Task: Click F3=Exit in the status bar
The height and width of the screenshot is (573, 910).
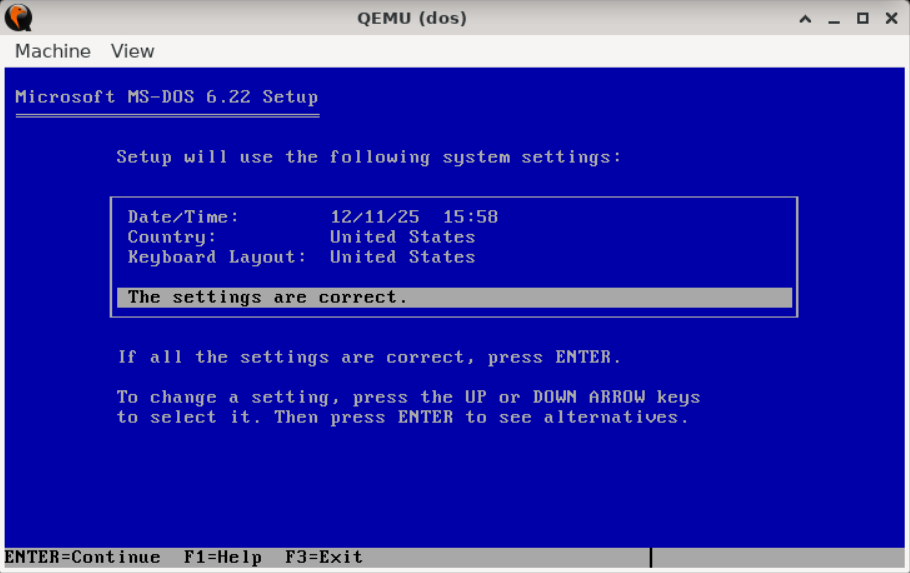Action: click(323, 557)
